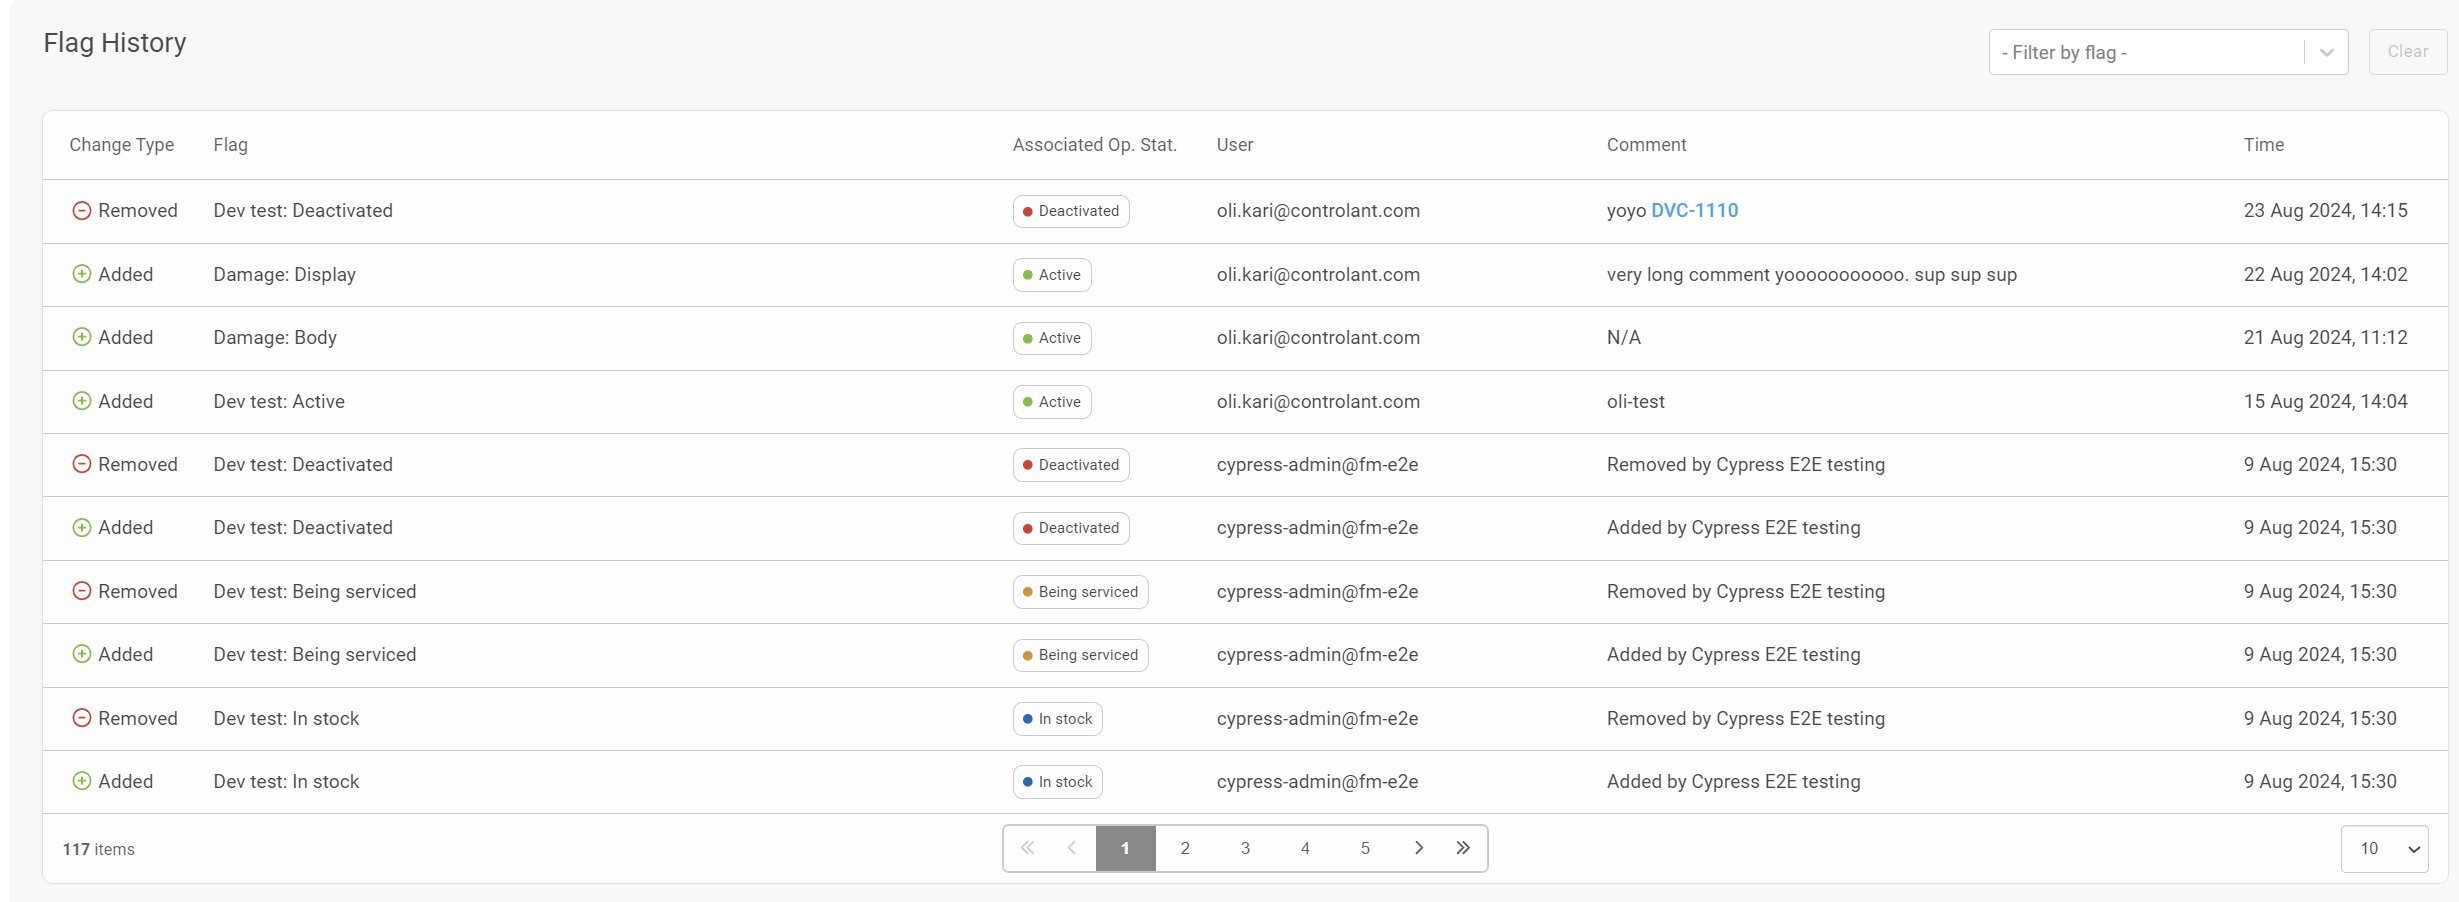
Task: Click the Flag column header
Action: (230, 145)
